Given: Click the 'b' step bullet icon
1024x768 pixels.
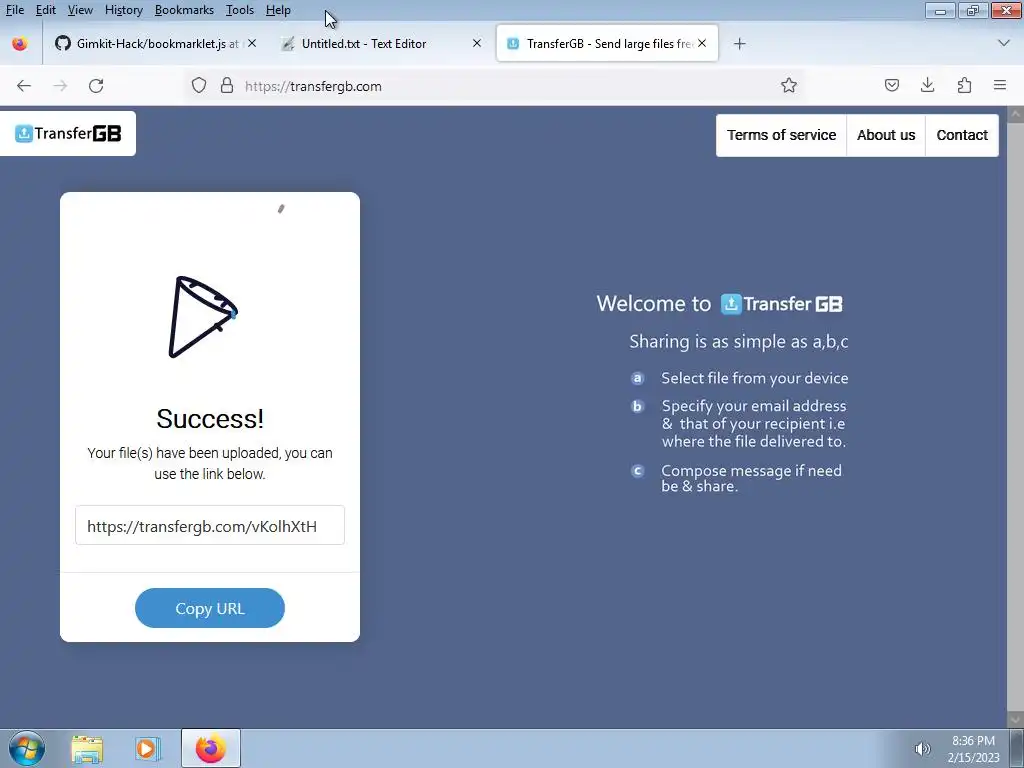Looking at the screenshot, I should tap(637, 406).
